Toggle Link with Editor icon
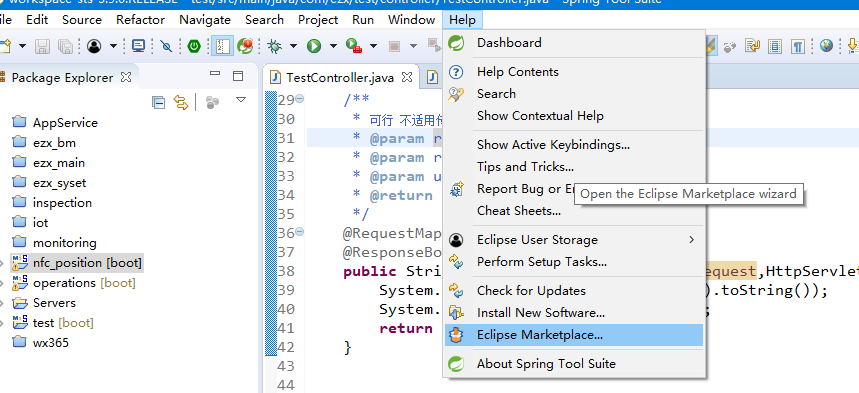The width and height of the screenshot is (859, 393). click(181, 102)
